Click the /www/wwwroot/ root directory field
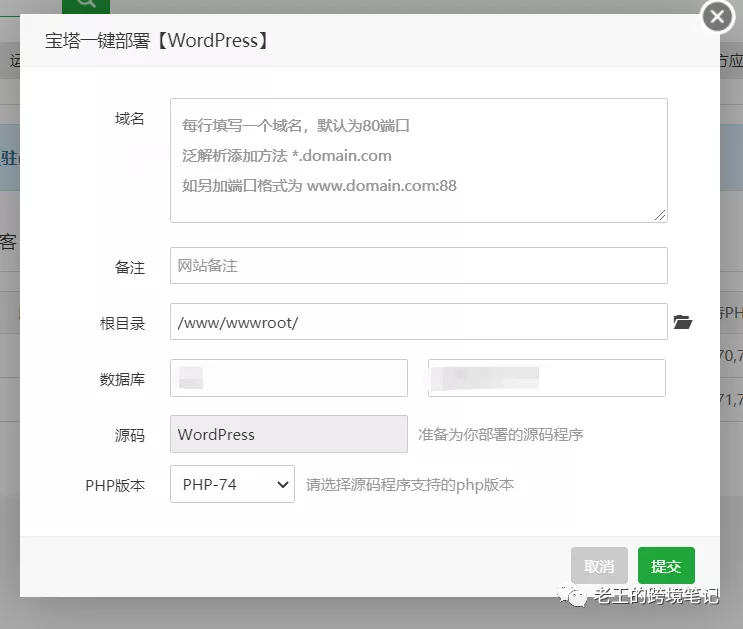The width and height of the screenshot is (743, 629). pyautogui.click(x=418, y=322)
